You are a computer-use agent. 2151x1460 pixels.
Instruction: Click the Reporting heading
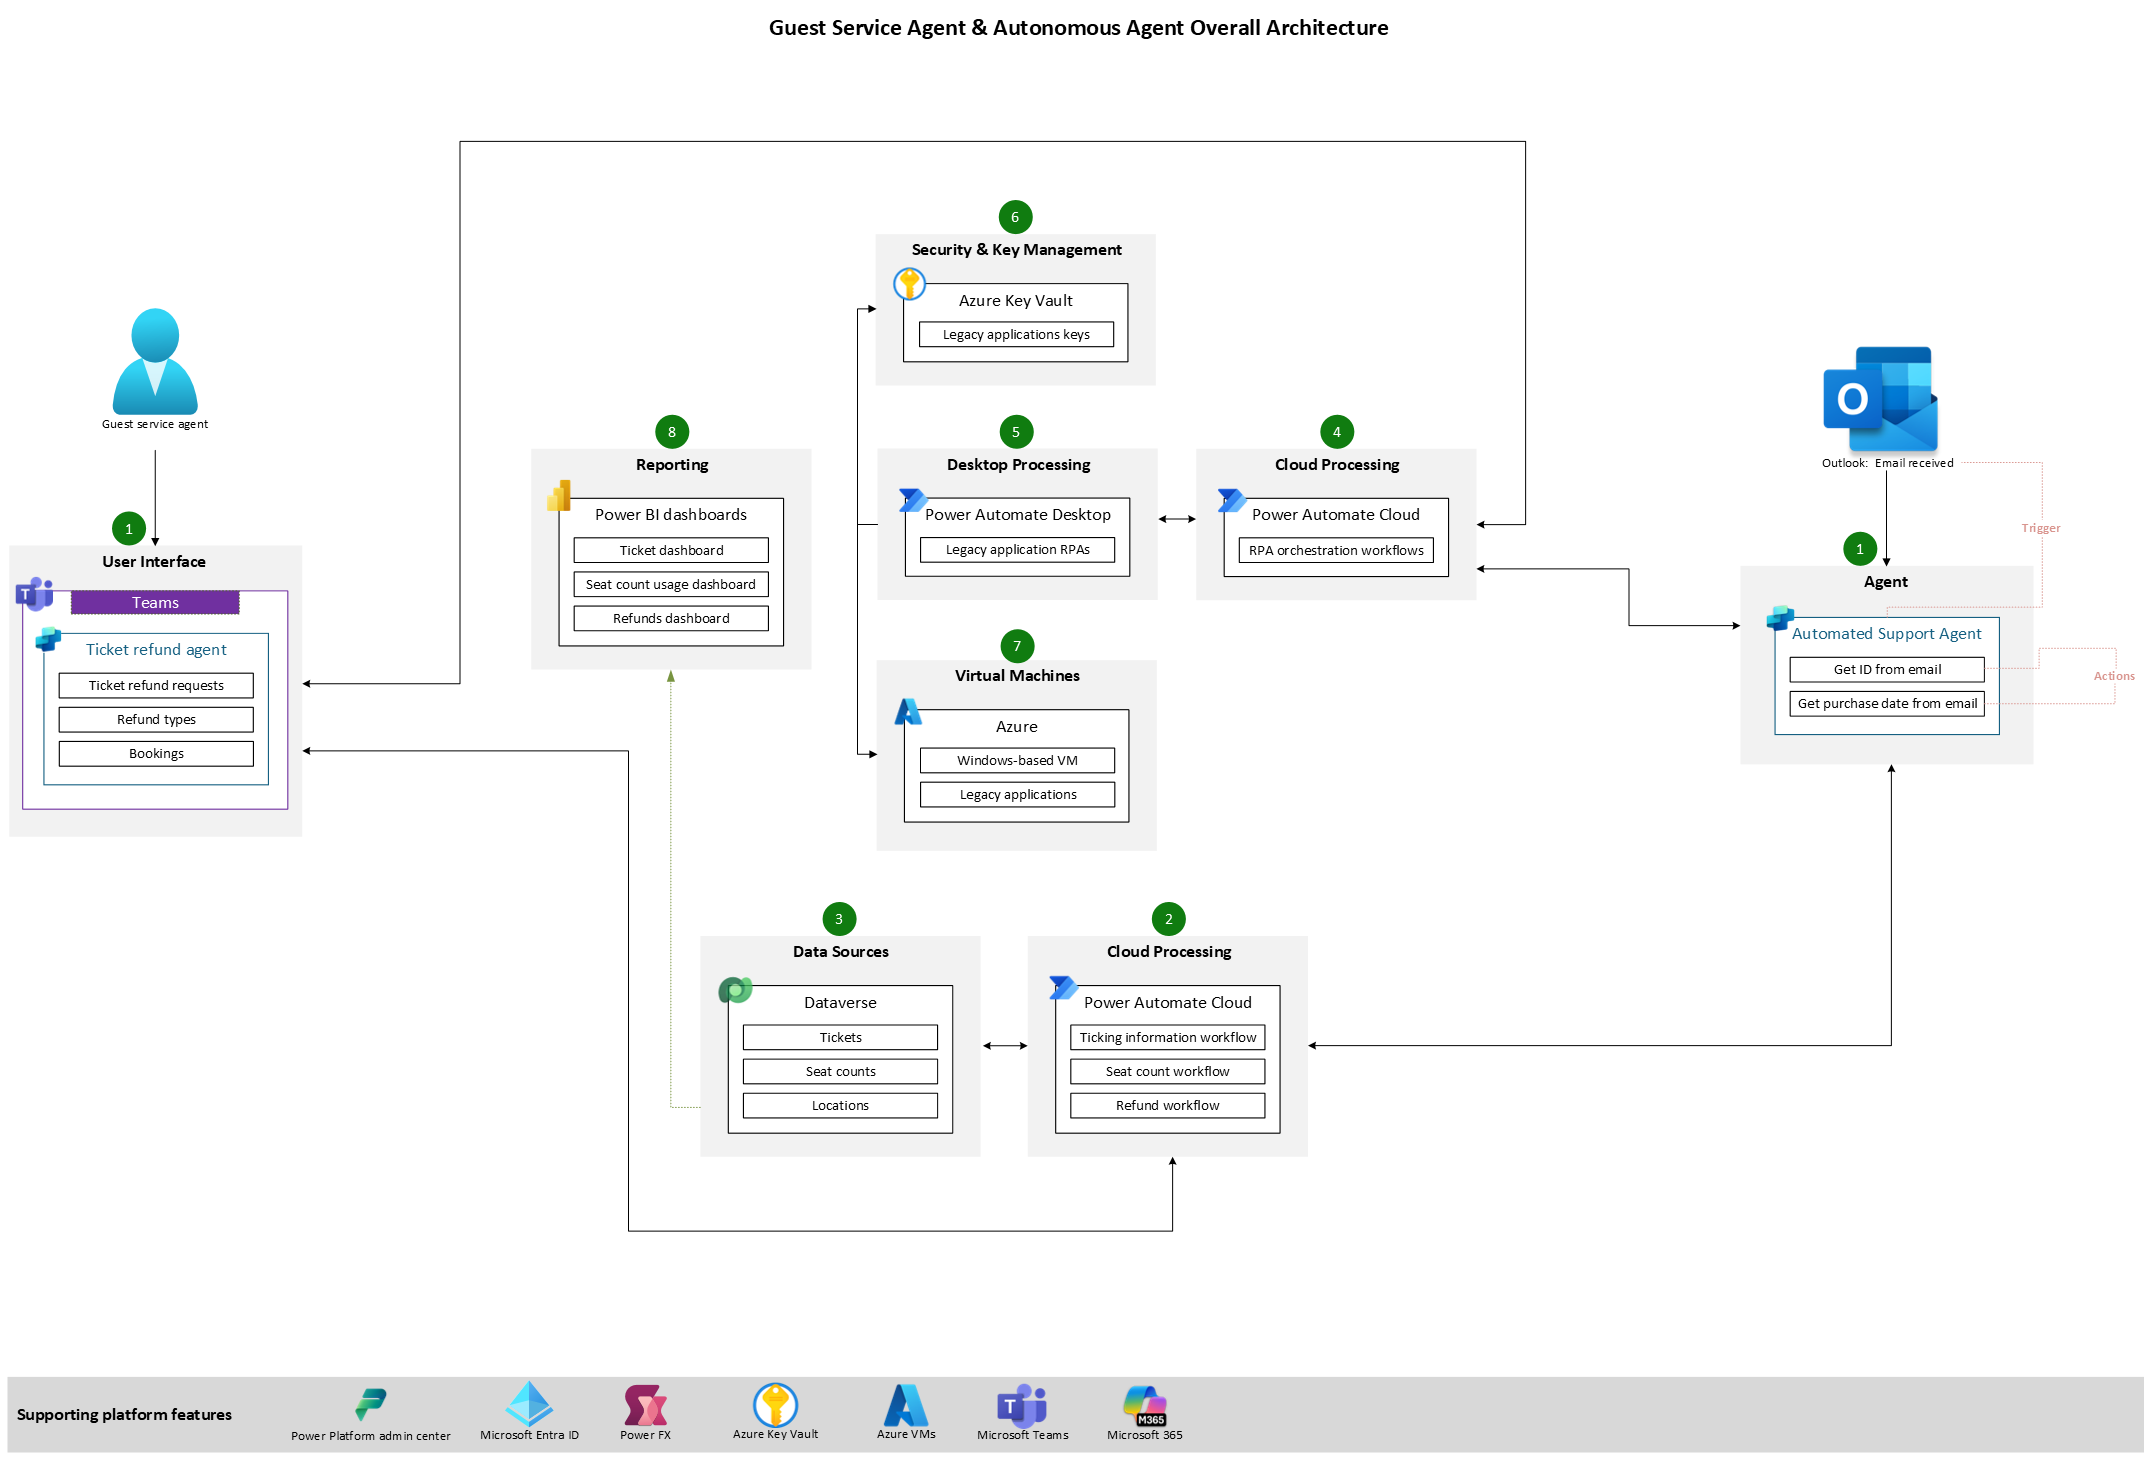click(671, 464)
